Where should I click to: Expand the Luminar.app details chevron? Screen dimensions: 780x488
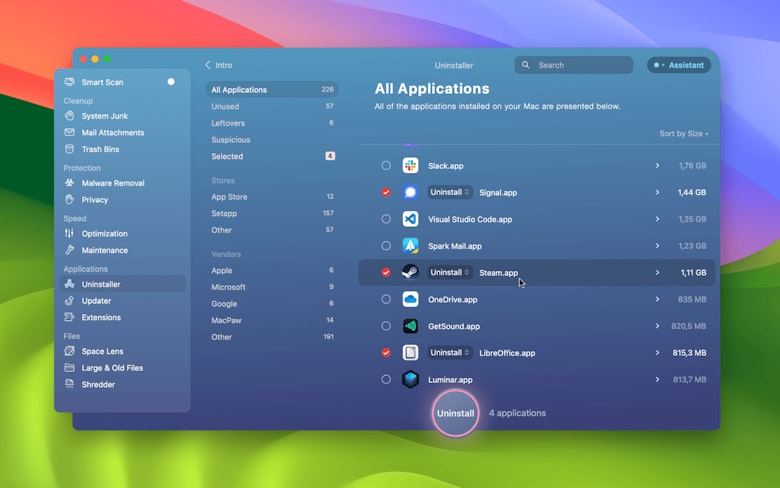pyautogui.click(x=657, y=379)
